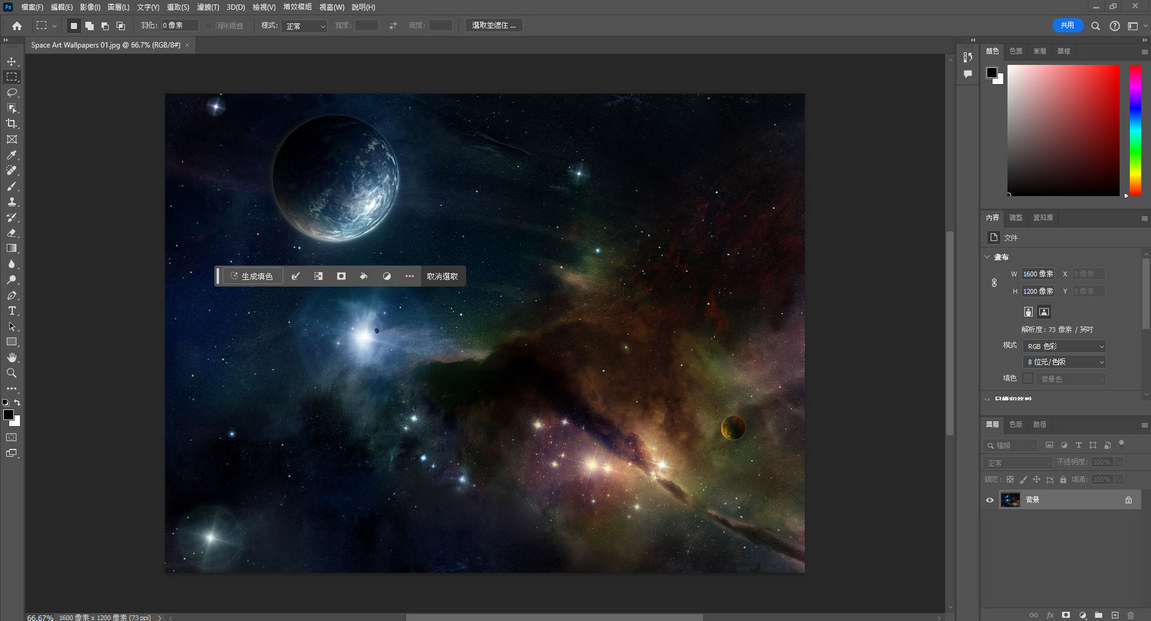Select the Lasso tool
The width and height of the screenshot is (1151, 621).
(x=12, y=92)
